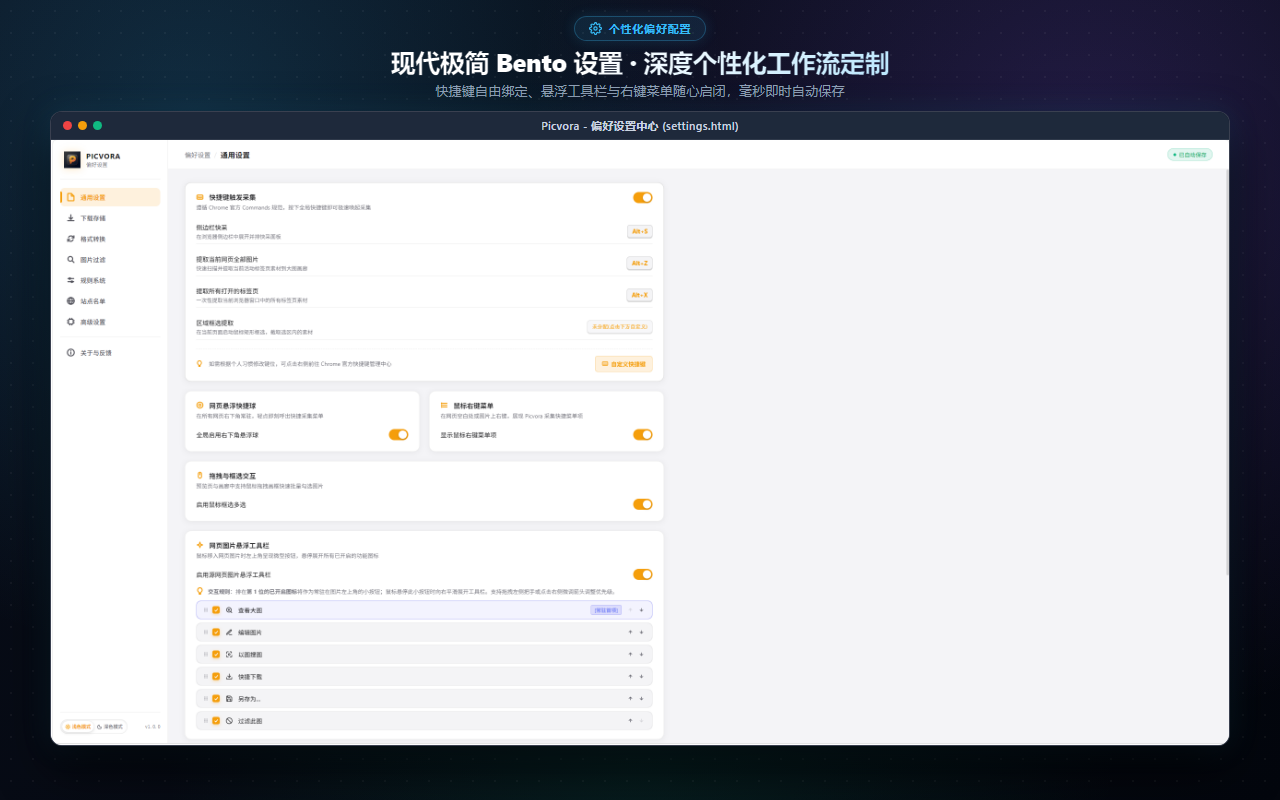Open the 图片过滤 sidebar tab
The image size is (1280, 800).
(110, 259)
